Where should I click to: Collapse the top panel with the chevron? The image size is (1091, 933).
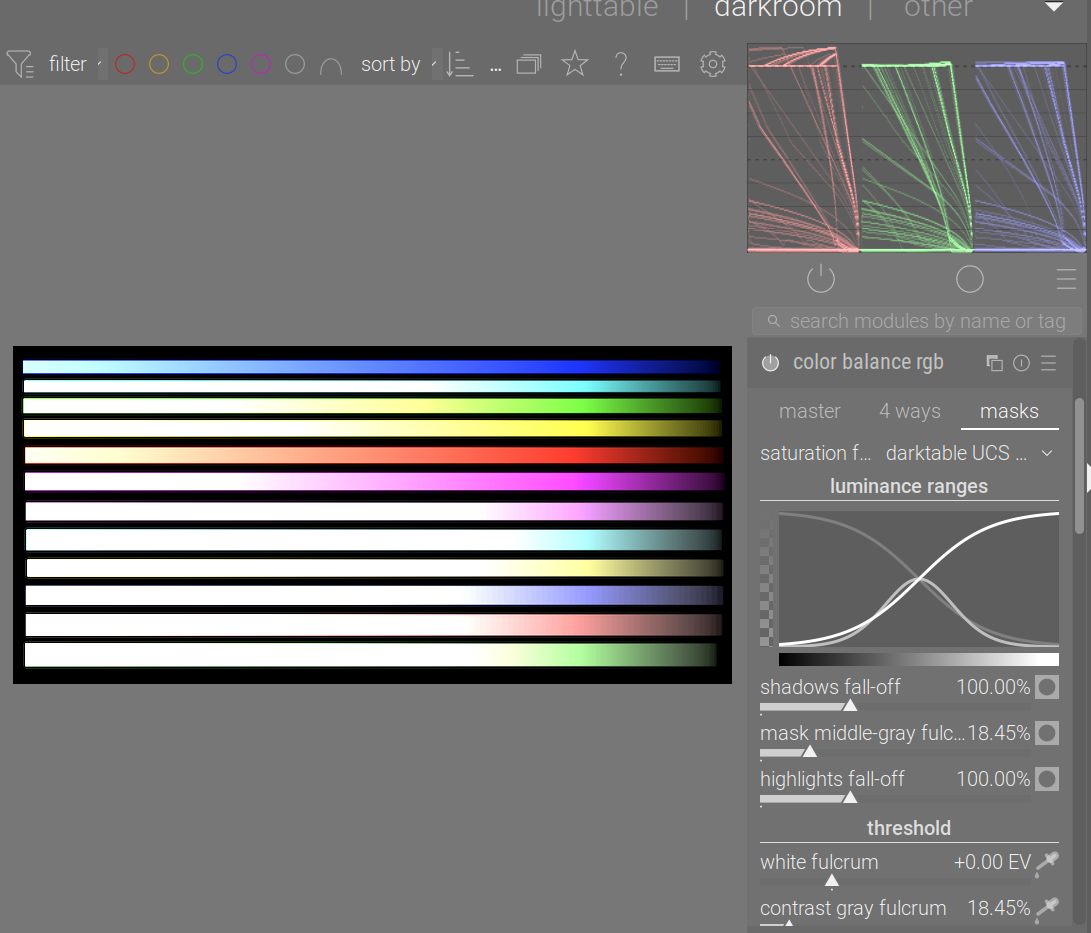pyautogui.click(x=1053, y=8)
